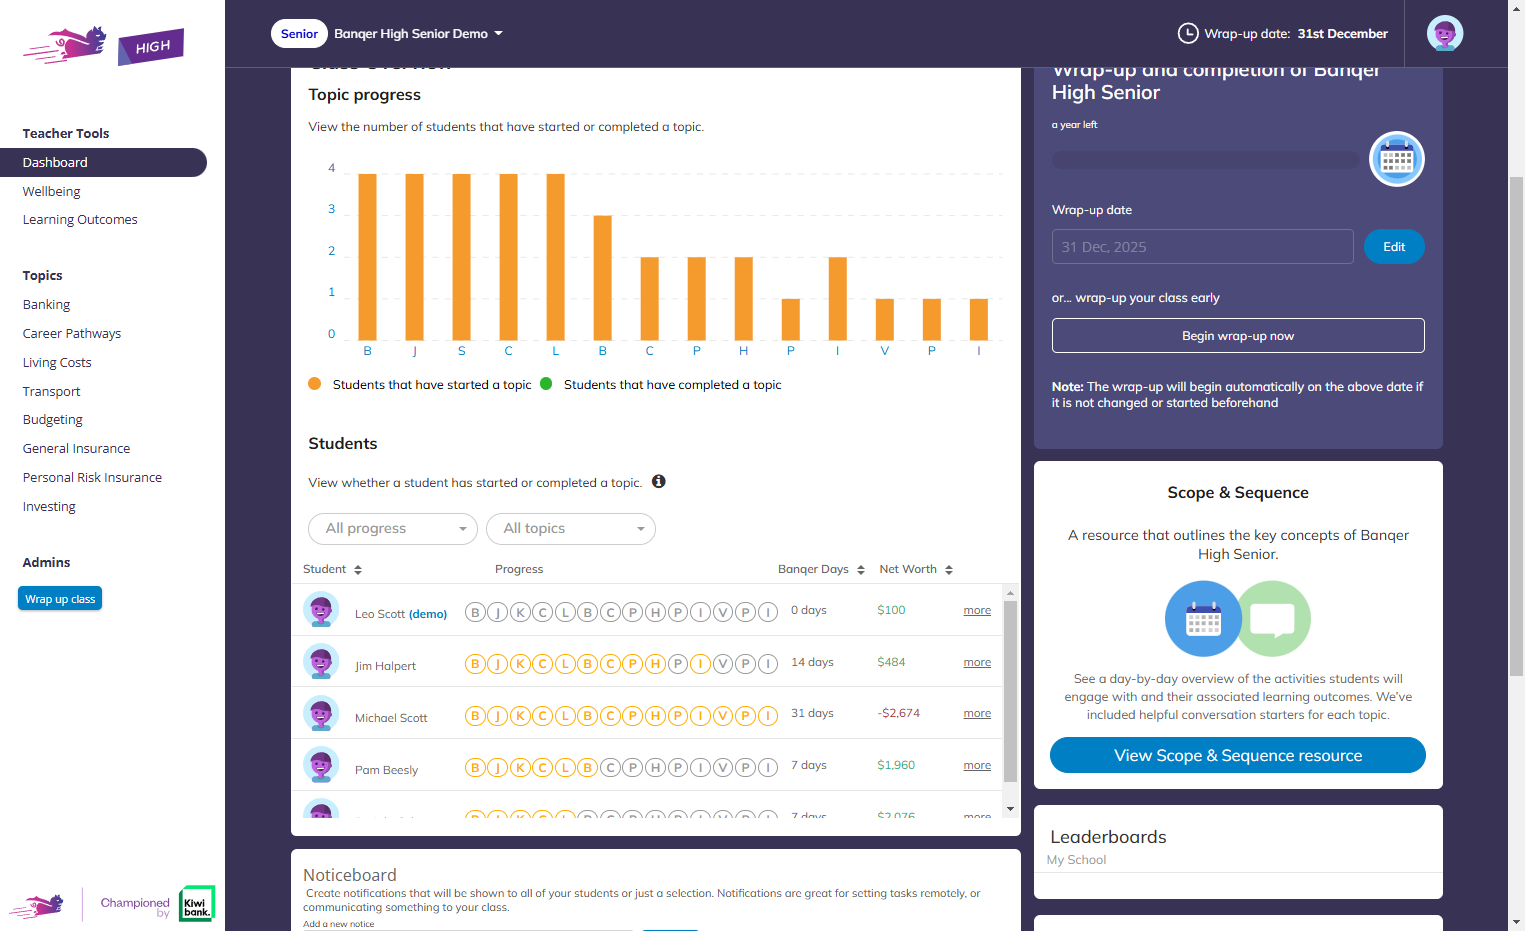
Task: Click green chat bubble icon in Scope & Sequence
Action: 1273,619
